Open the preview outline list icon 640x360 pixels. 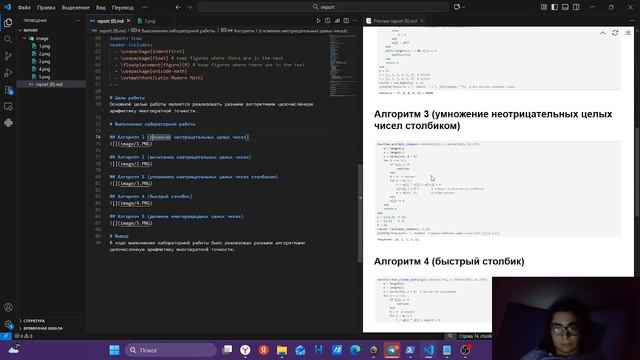628,33
